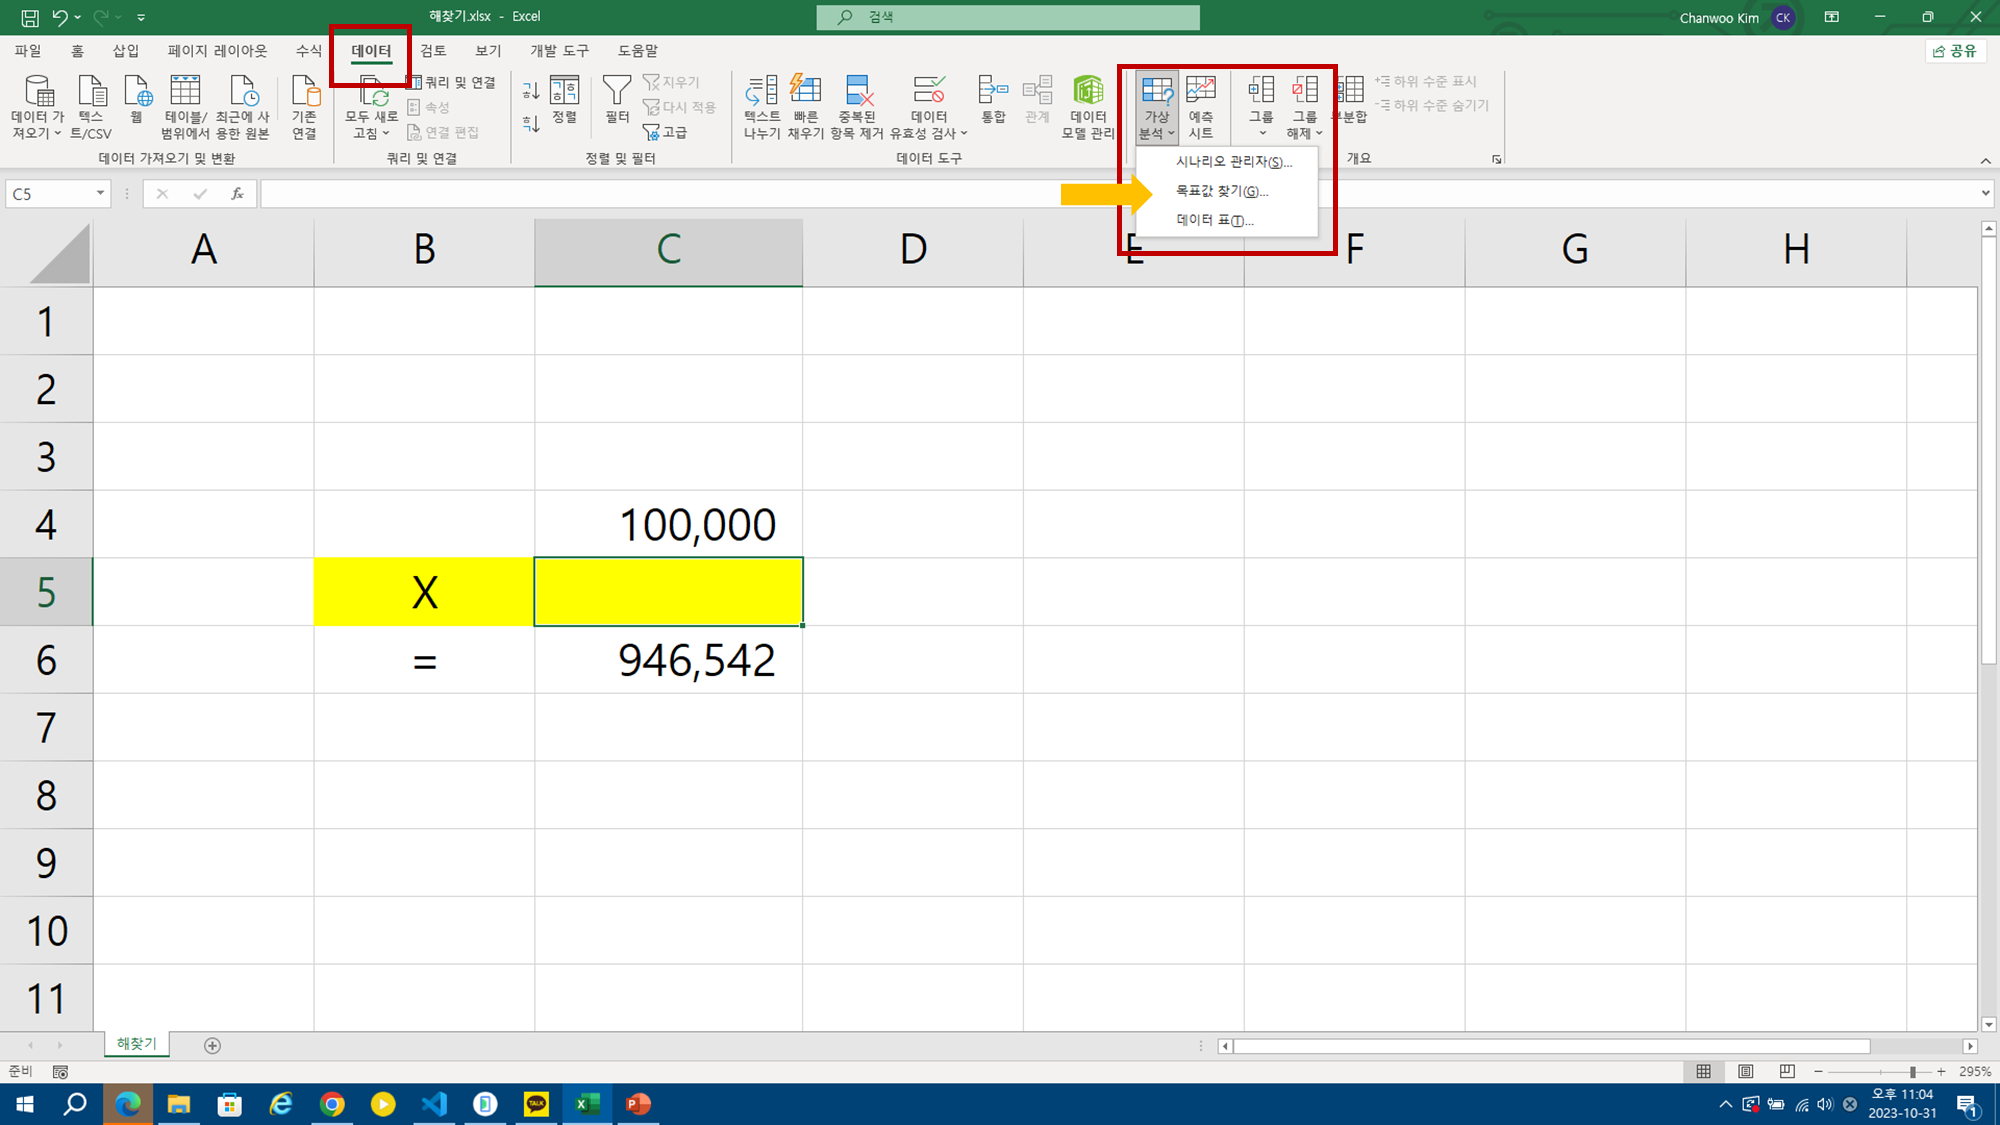Click the zoom slider handle

pyautogui.click(x=1912, y=1071)
